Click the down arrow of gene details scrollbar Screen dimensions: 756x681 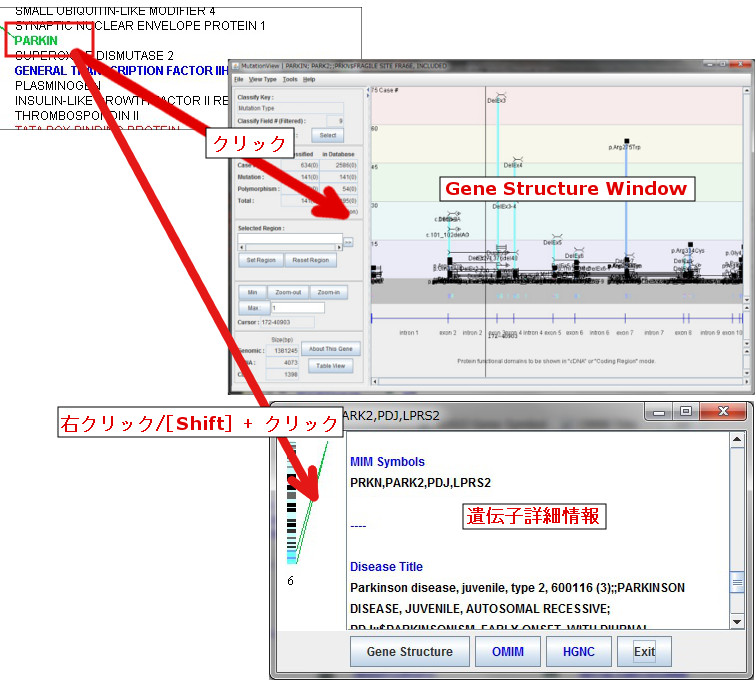coord(738,622)
